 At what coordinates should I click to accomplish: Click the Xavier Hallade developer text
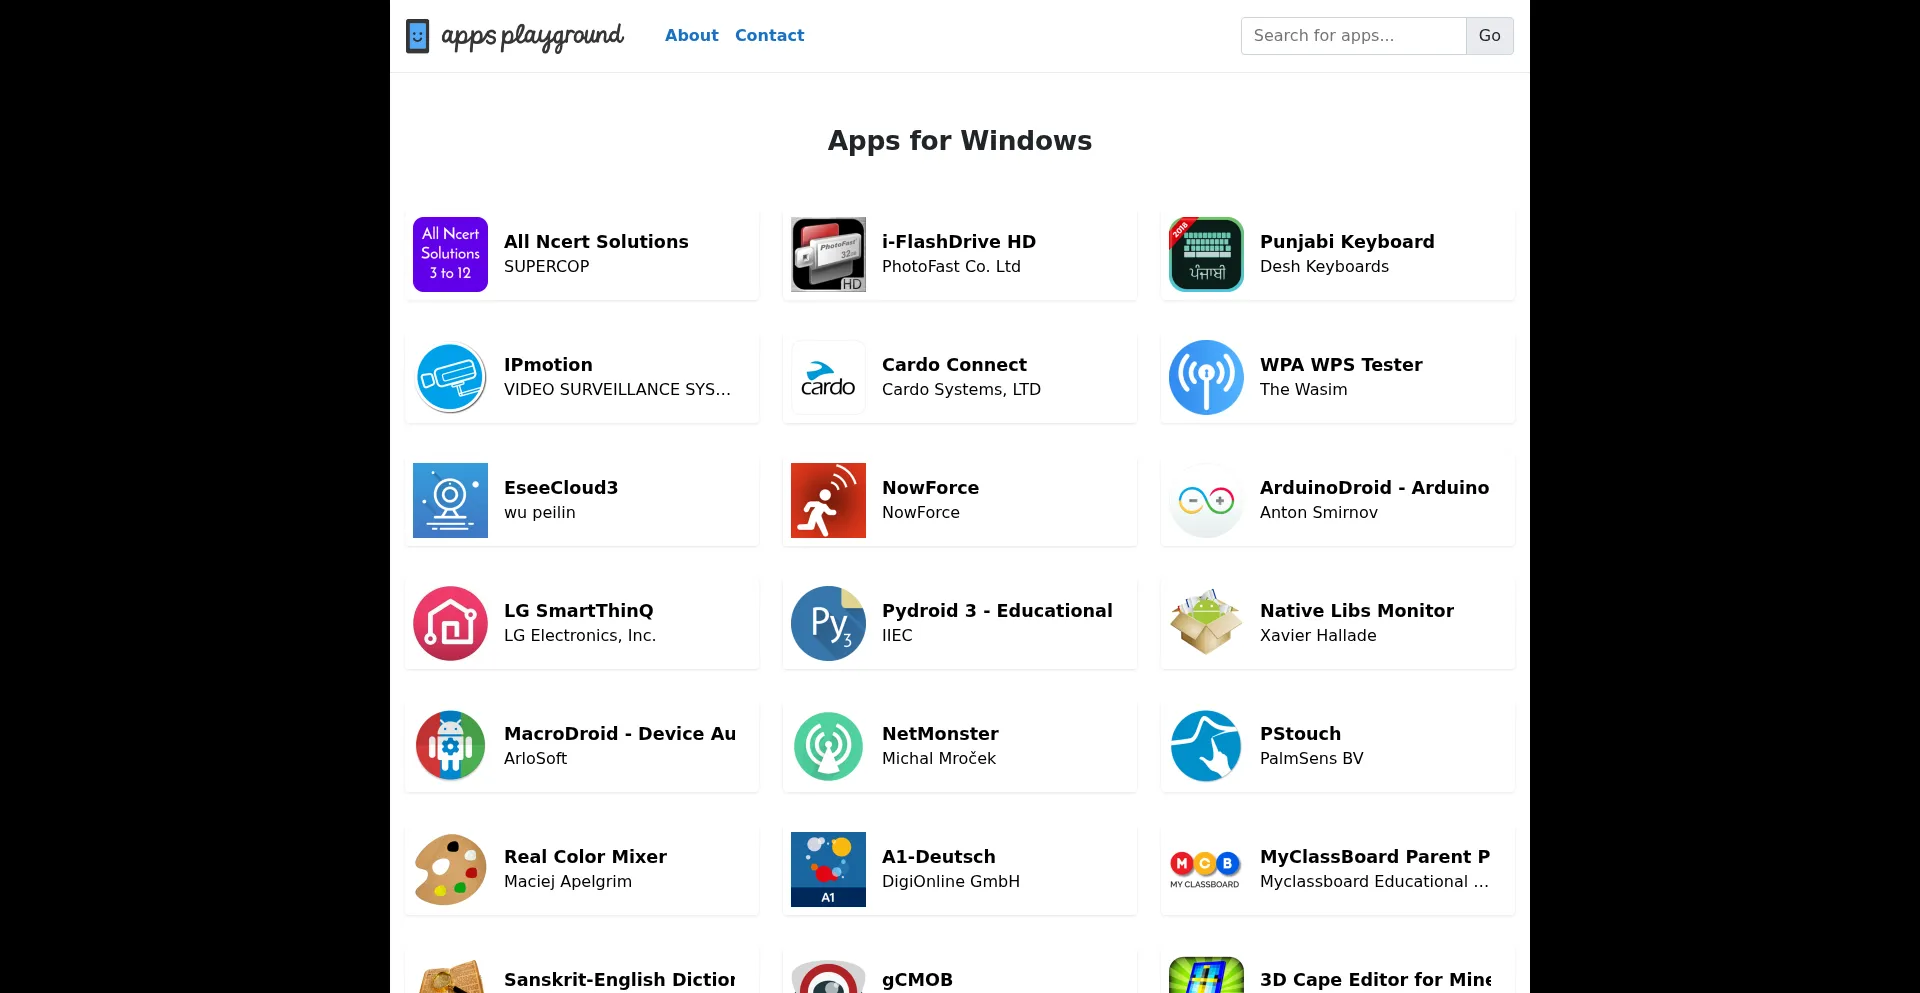click(1318, 636)
